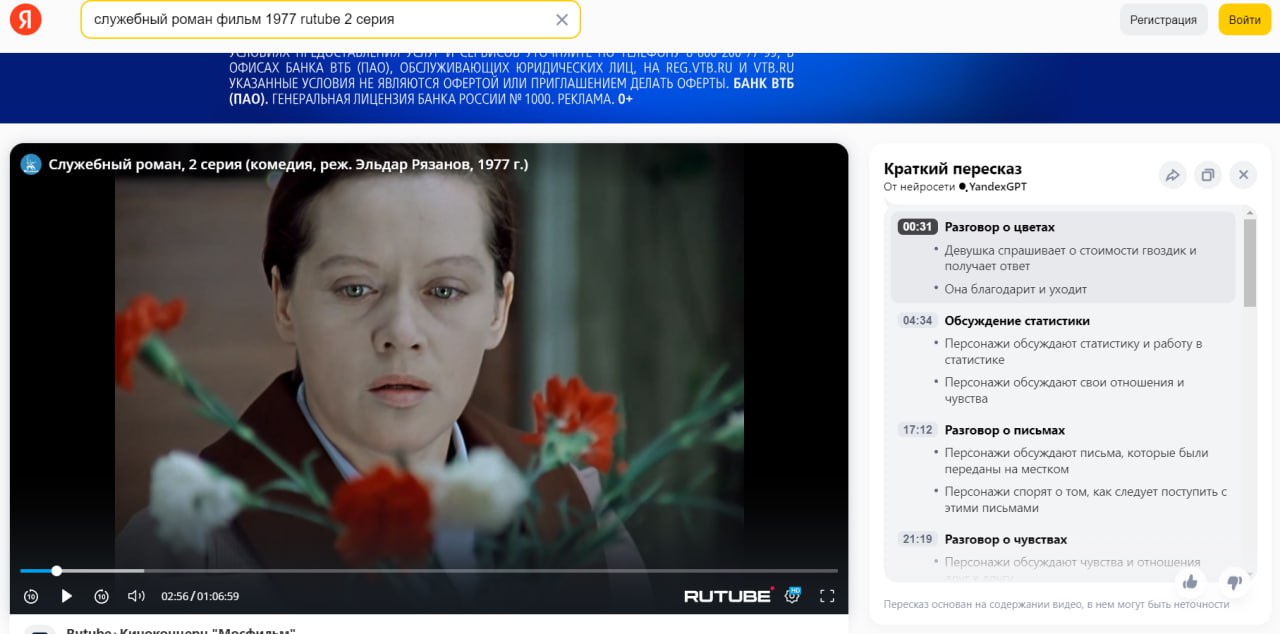Click the video progress bar handle
This screenshot has height=634, width=1280.
pyautogui.click(x=57, y=571)
